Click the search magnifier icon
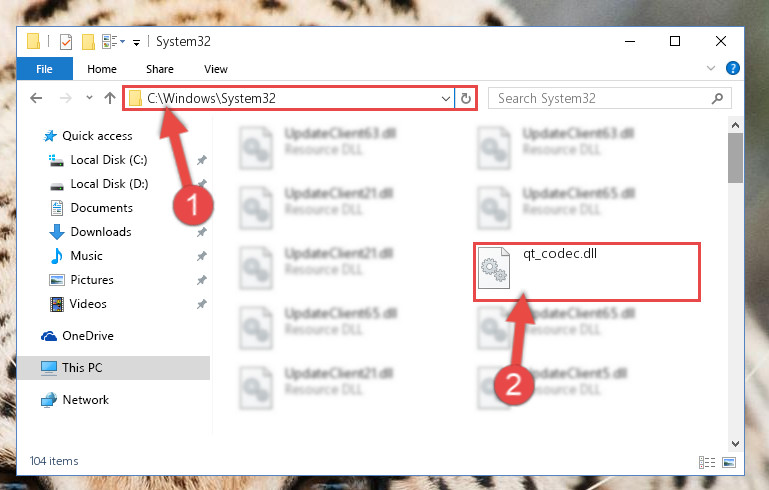Viewport: 769px width, 490px height. (717, 99)
